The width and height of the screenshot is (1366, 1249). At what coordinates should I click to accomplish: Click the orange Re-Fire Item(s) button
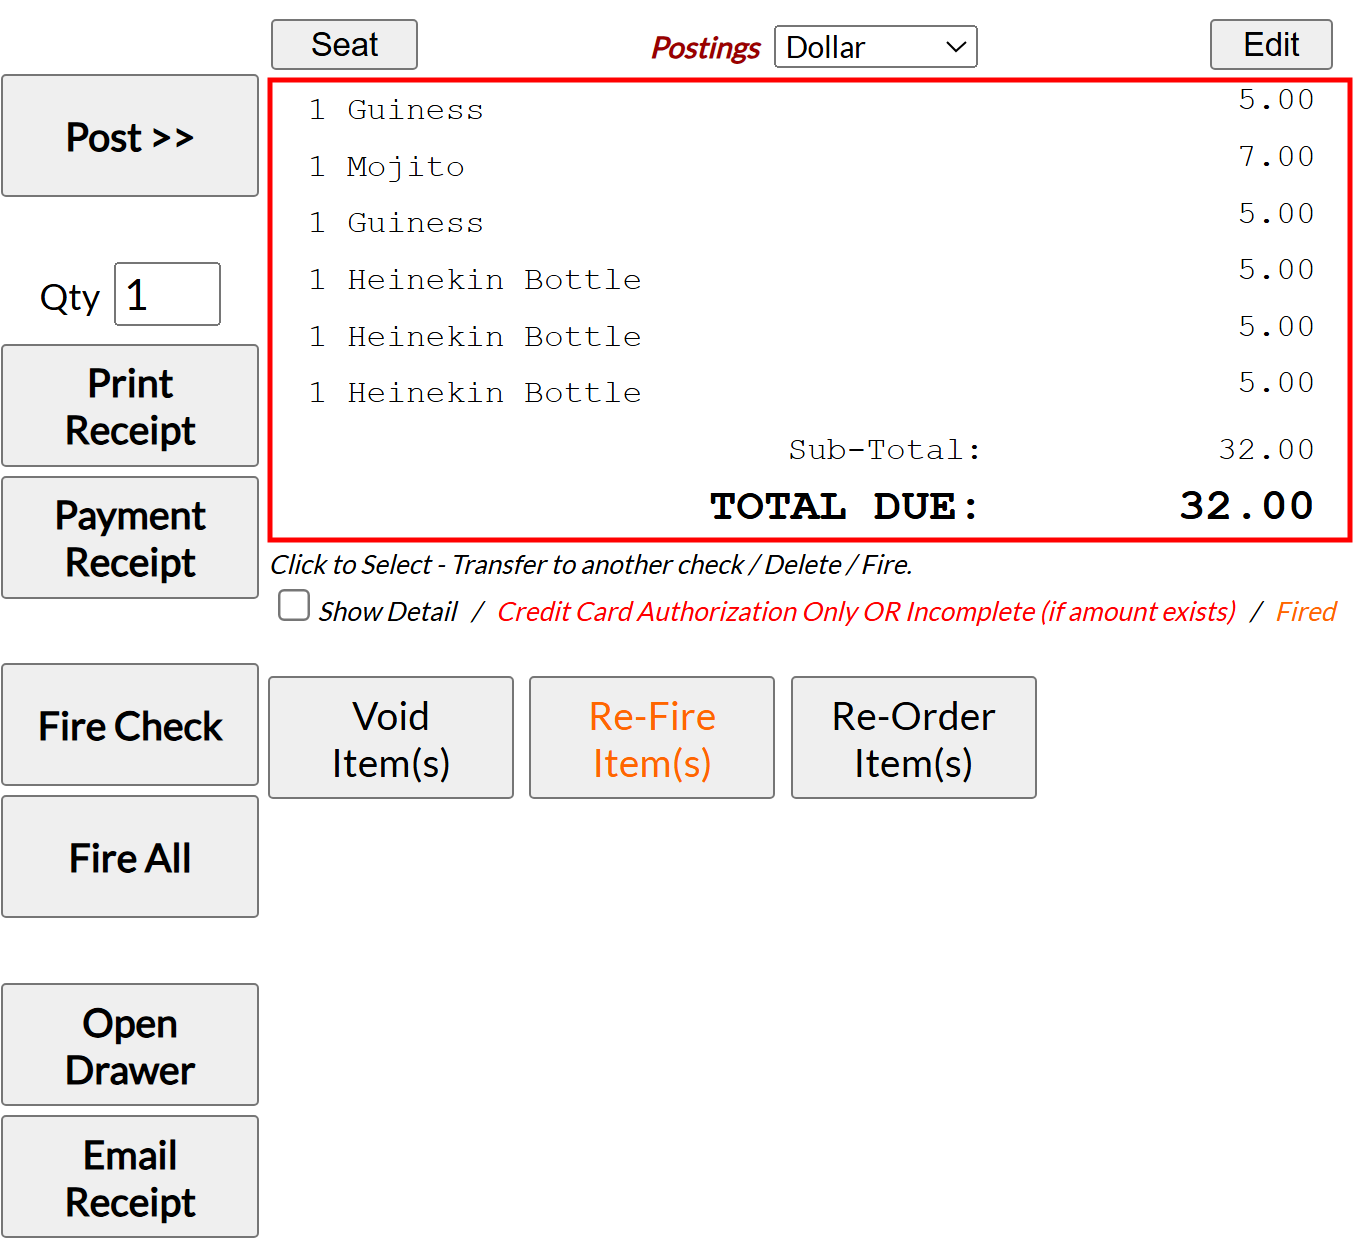pos(652,738)
